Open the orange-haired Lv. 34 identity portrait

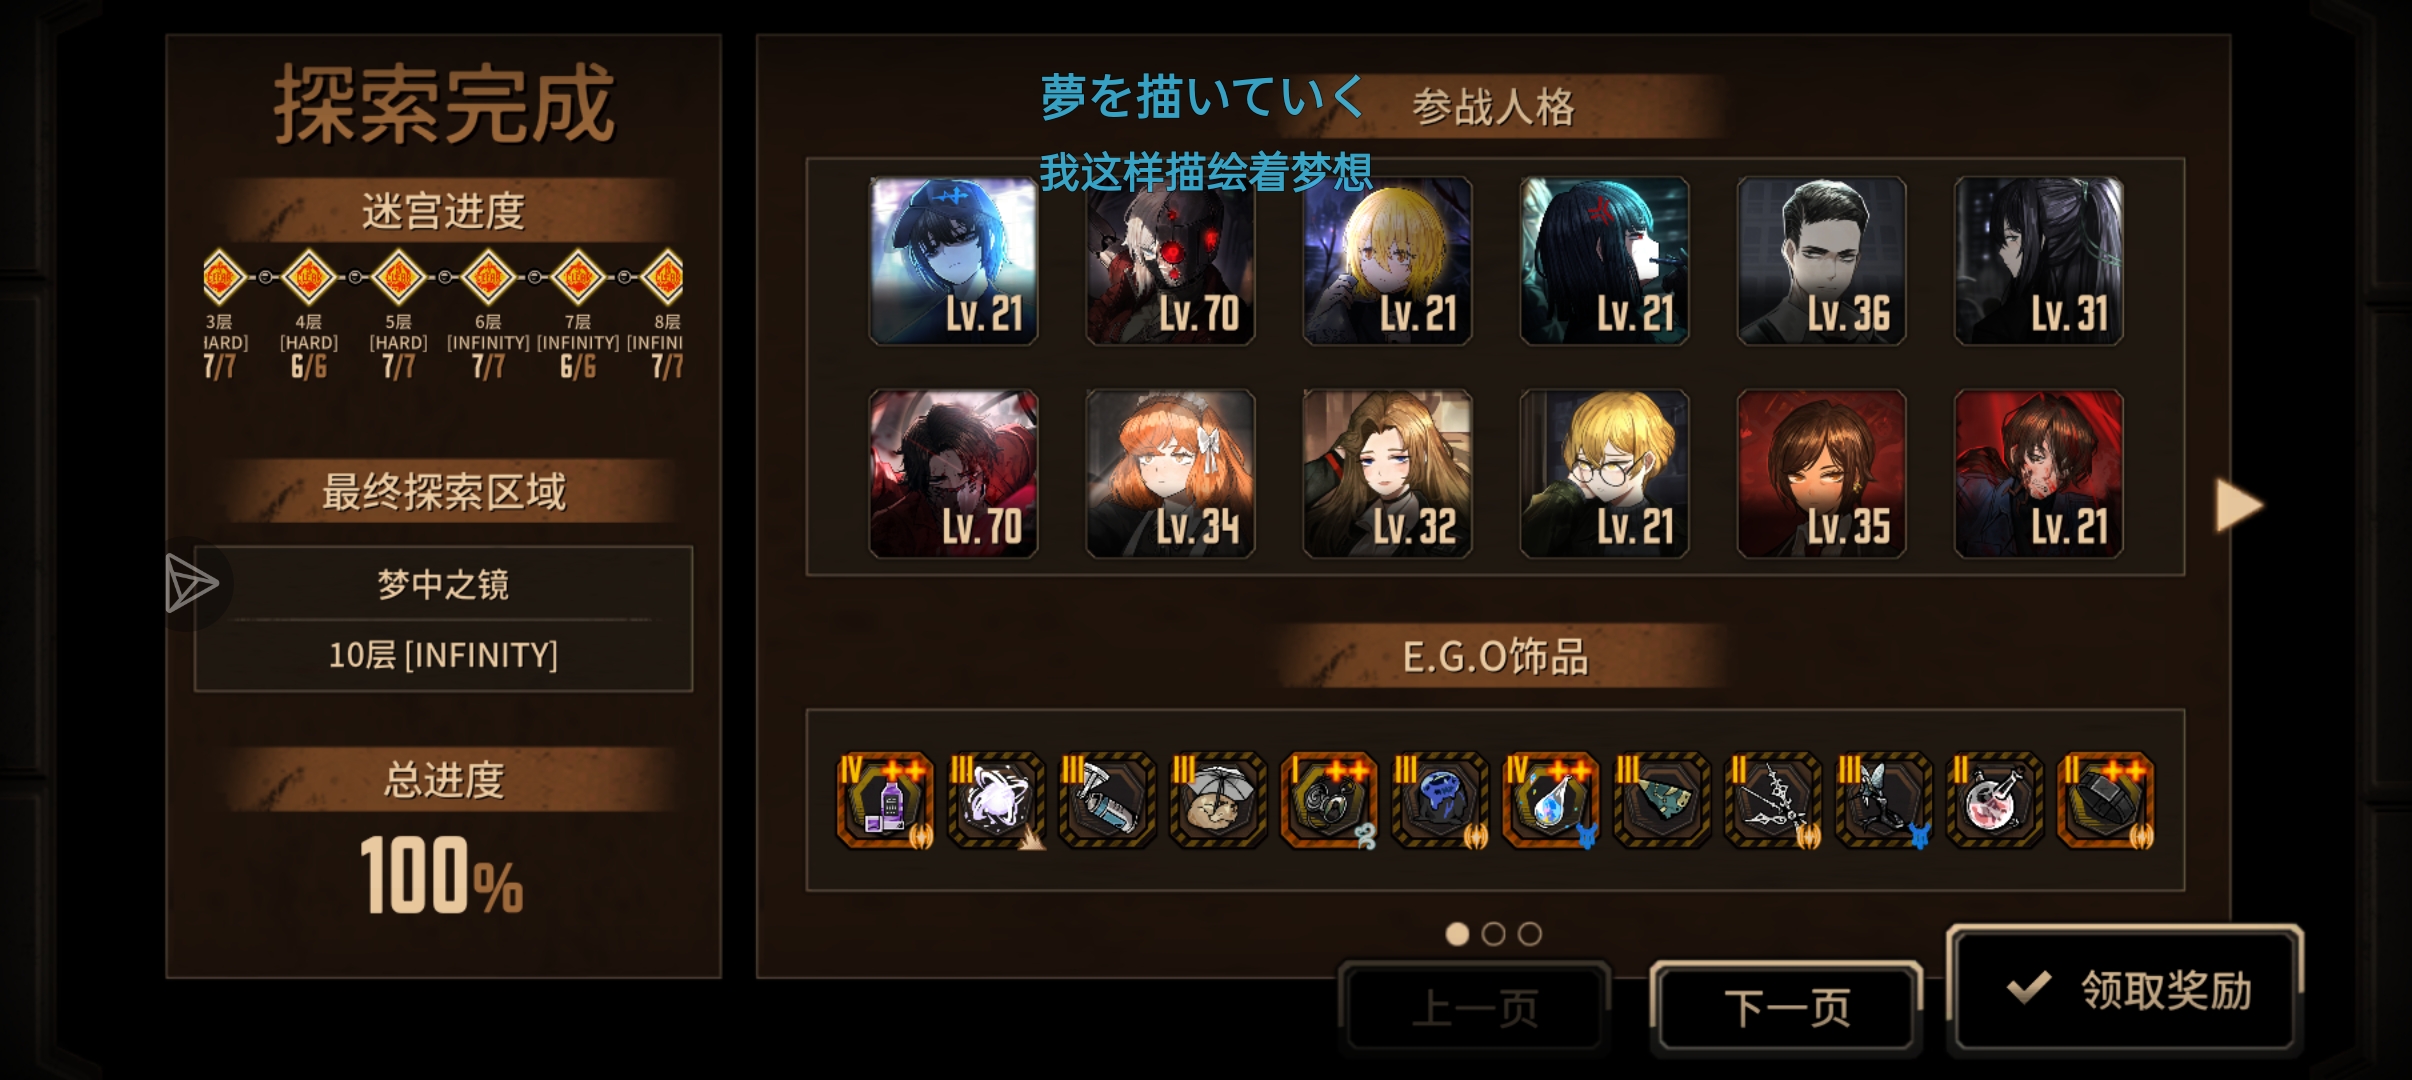(1170, 473)
